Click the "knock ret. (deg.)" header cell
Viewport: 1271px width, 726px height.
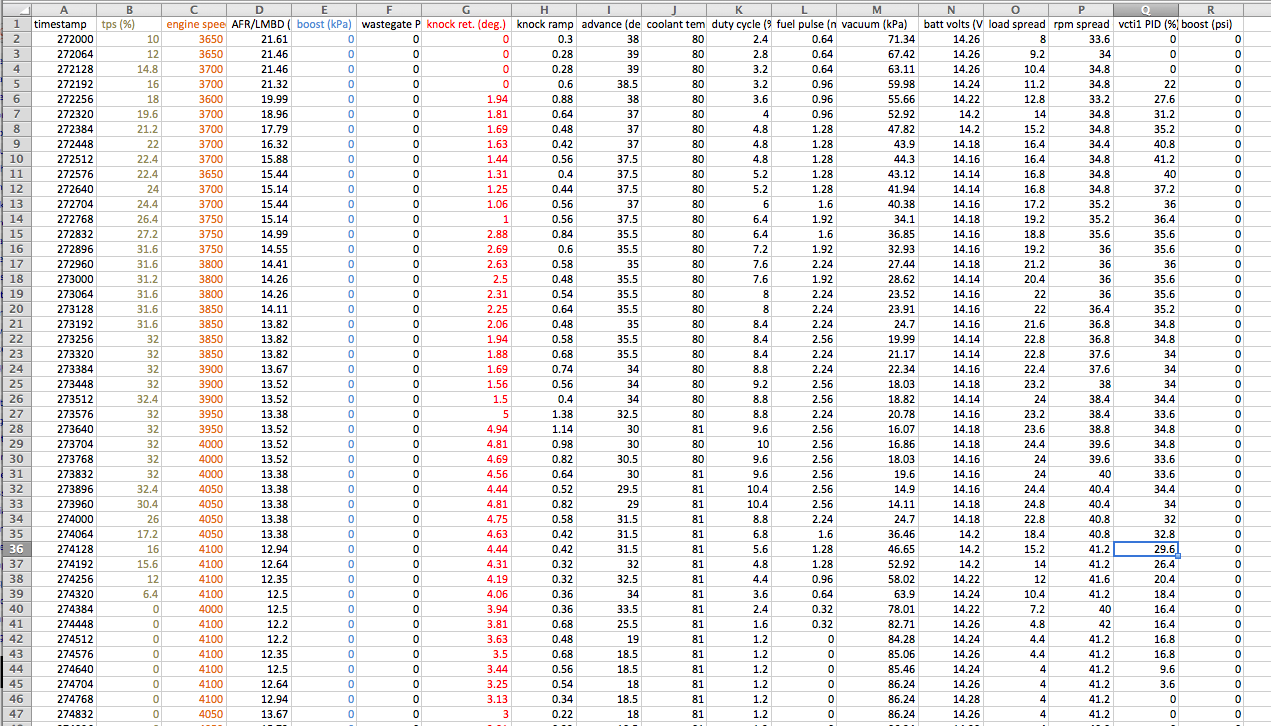click(467, 23)
